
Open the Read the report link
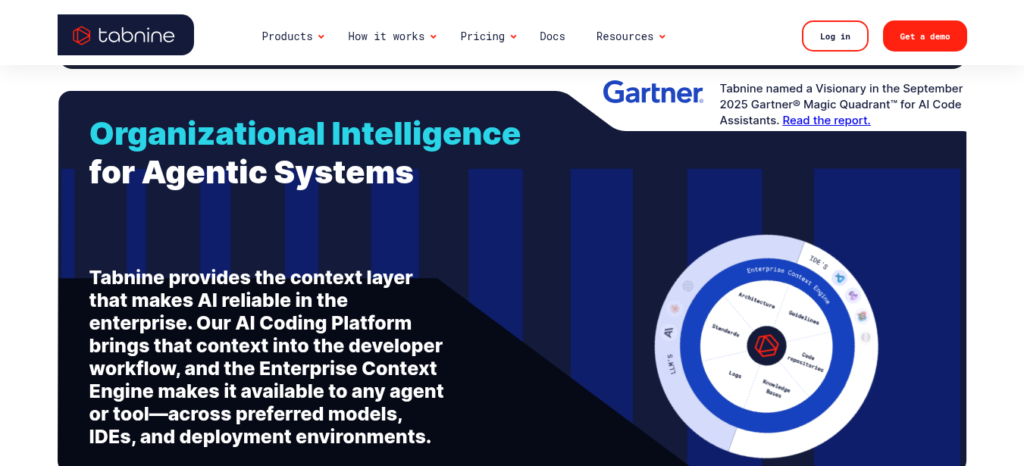(826, 120)
